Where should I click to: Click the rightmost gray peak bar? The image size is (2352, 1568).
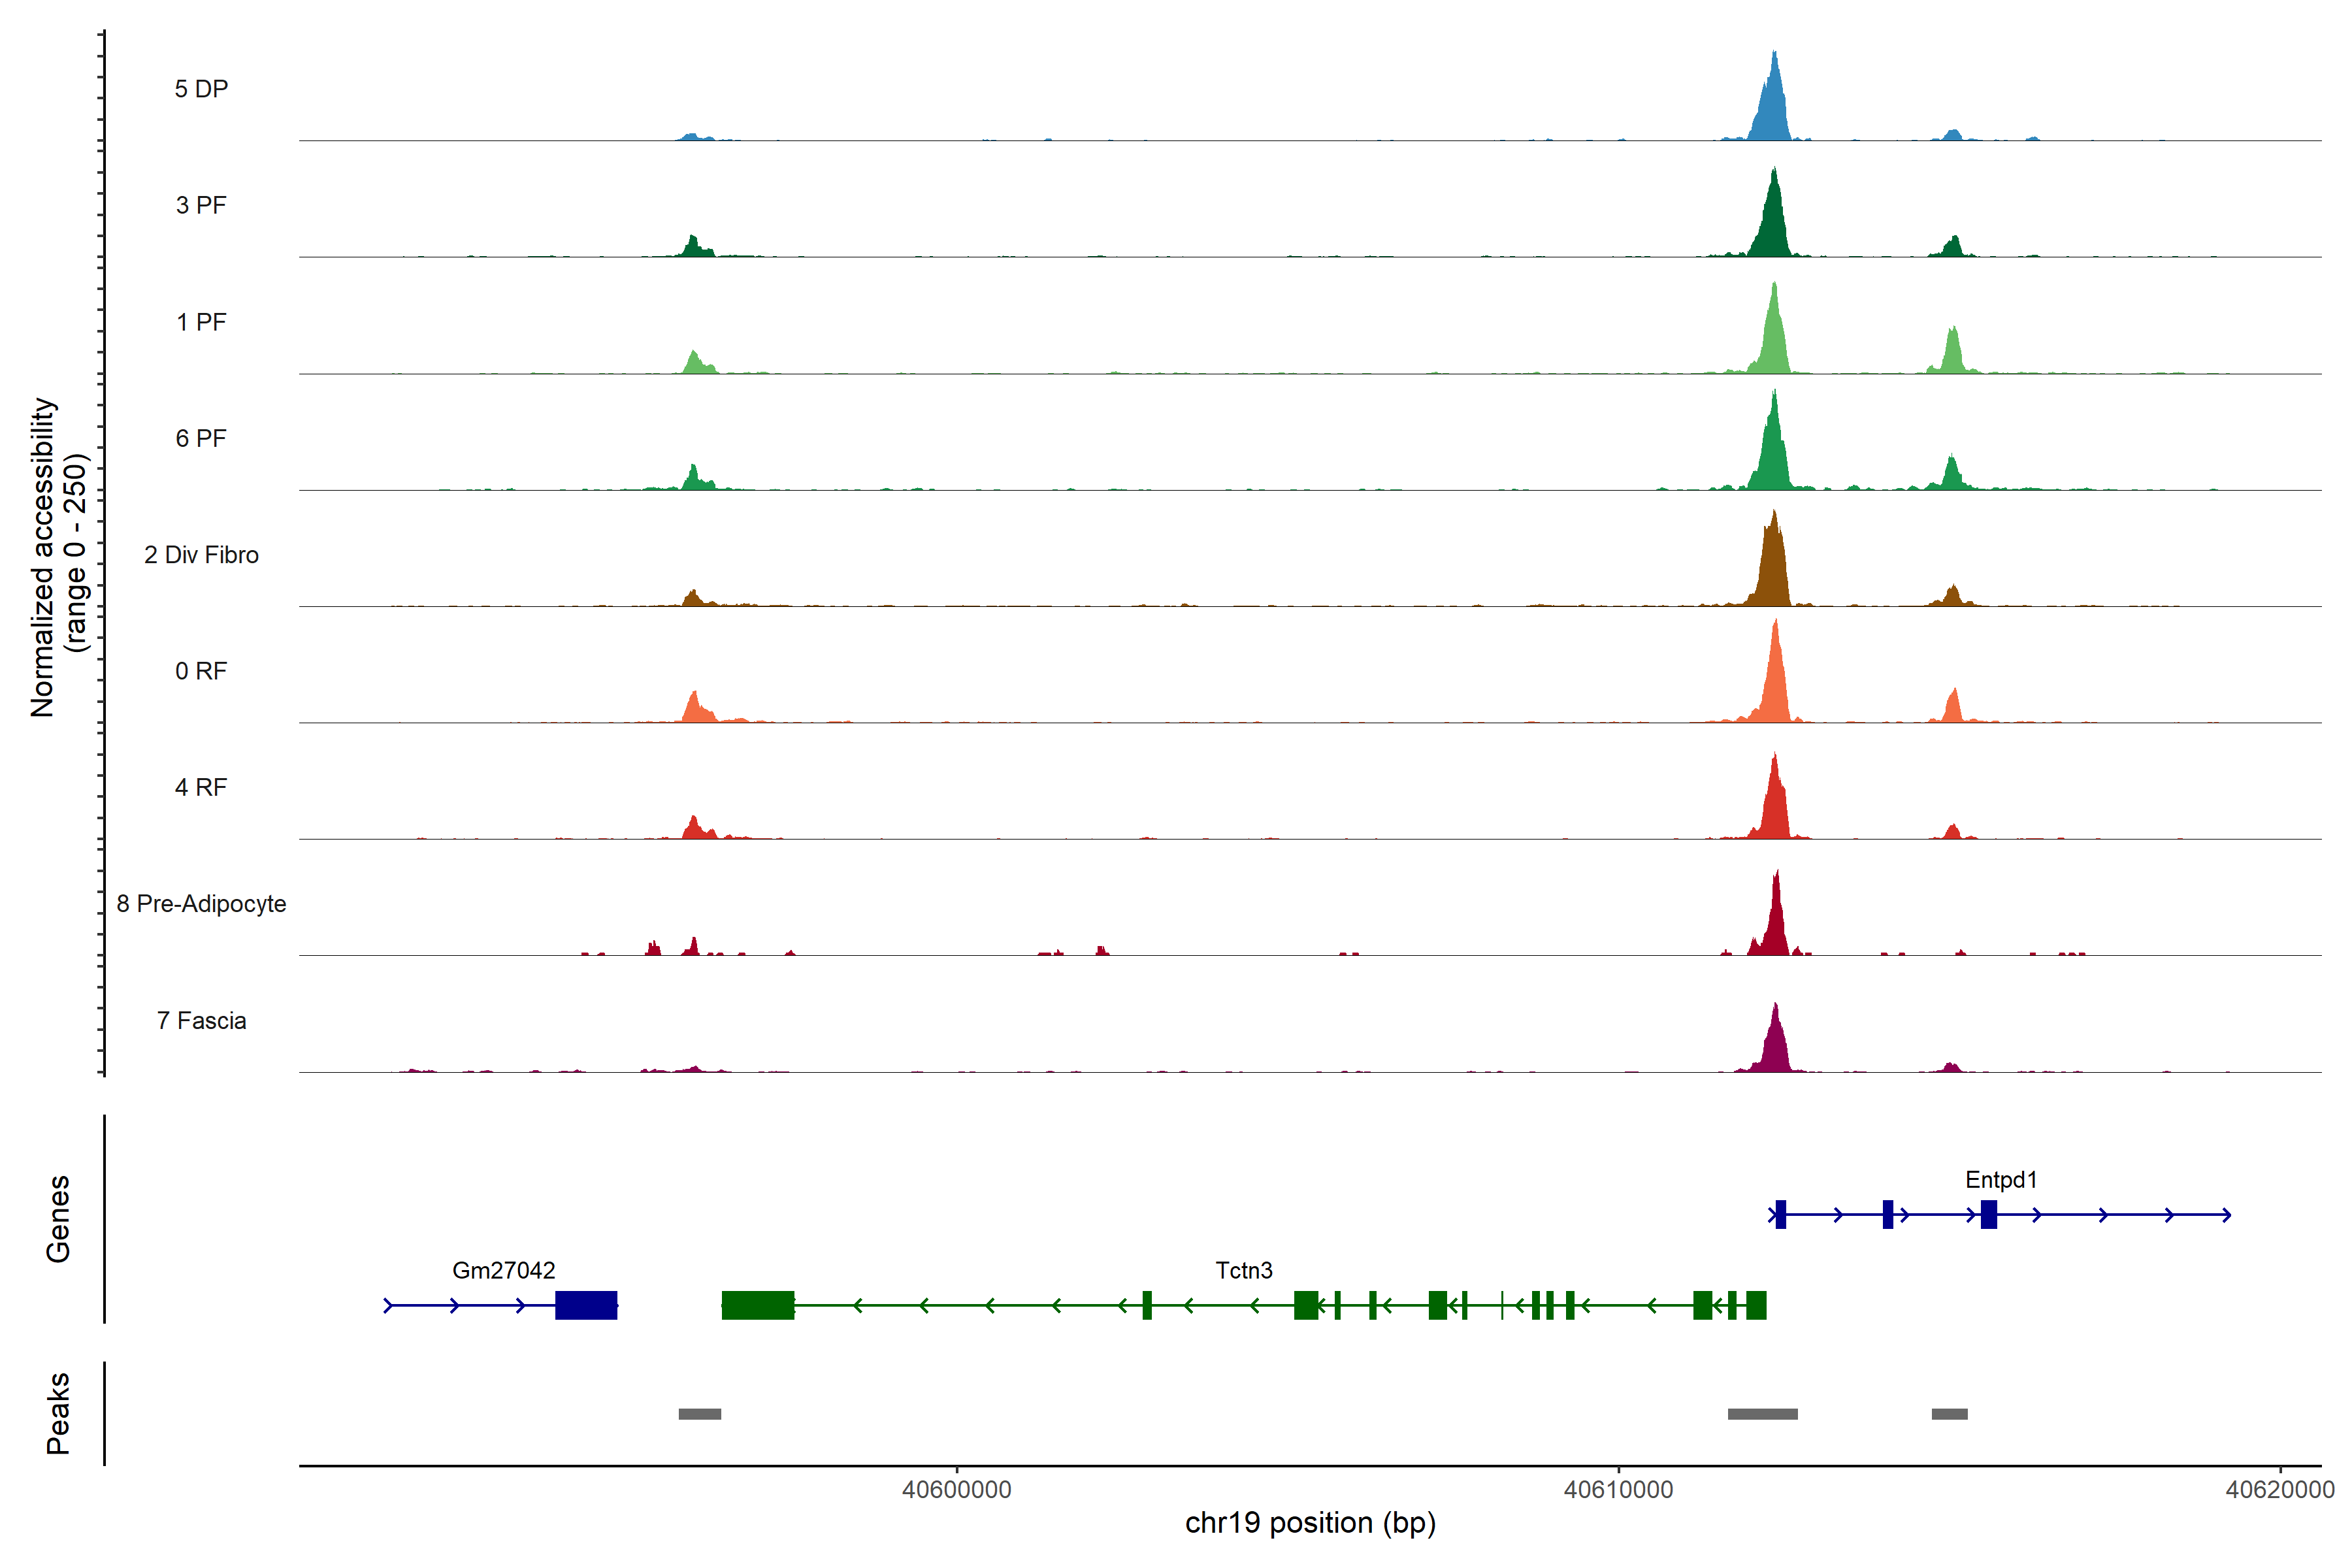[1949, 1414]
